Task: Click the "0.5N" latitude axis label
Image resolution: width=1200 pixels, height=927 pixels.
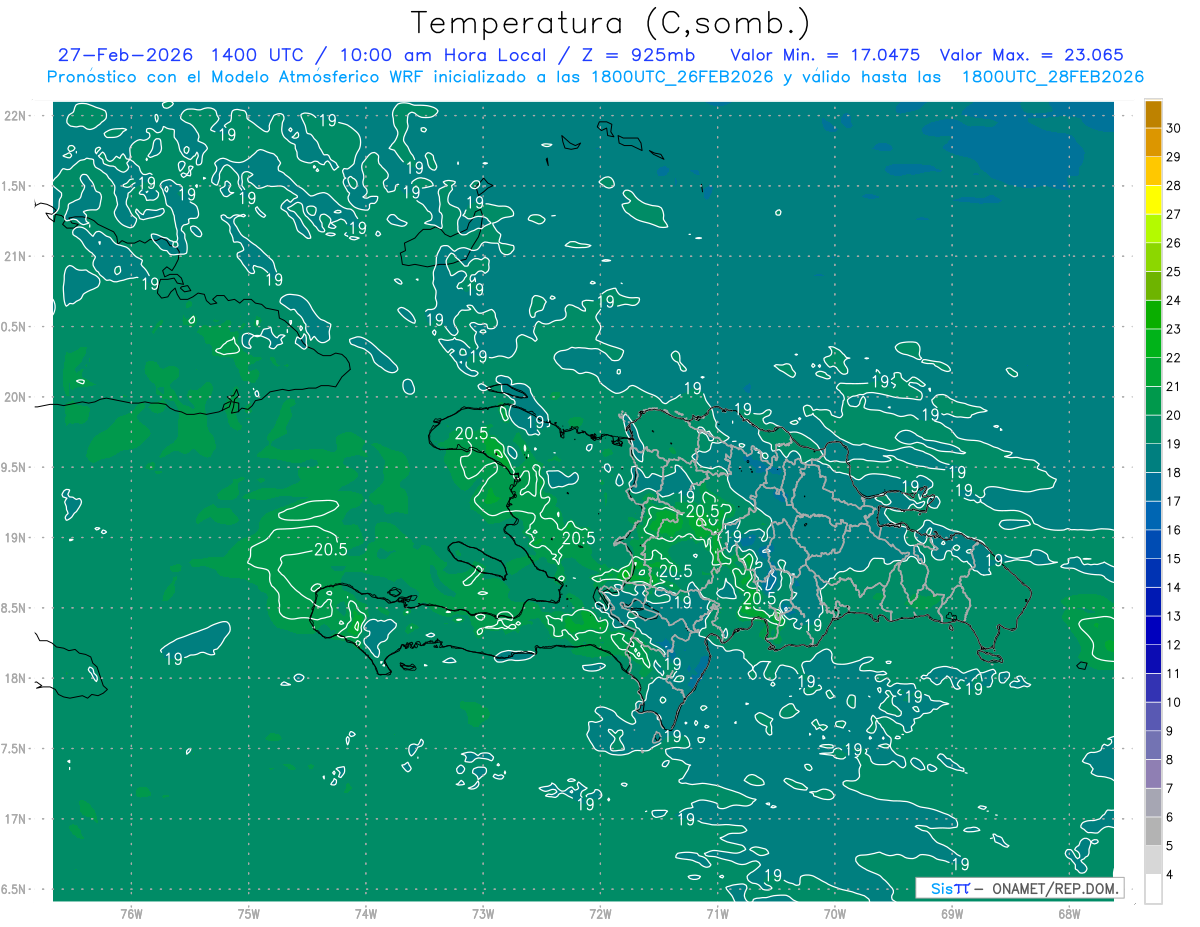Action: pos(15,327)
